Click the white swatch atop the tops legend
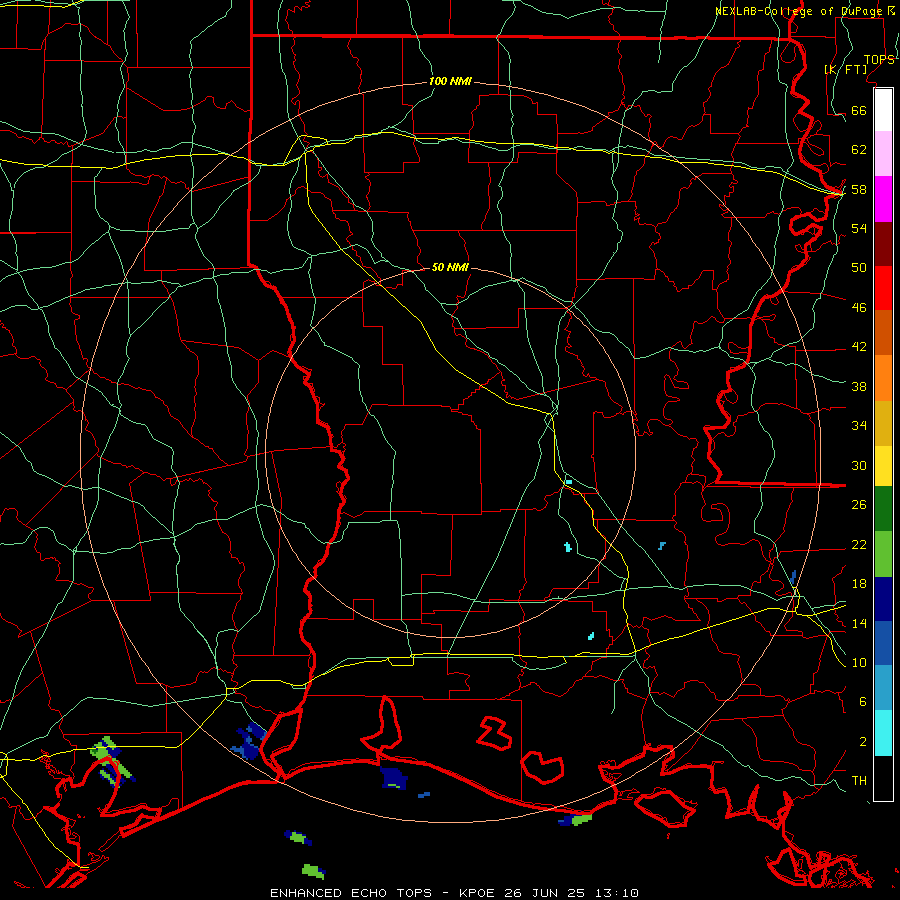The height and width of the screenshot is (900, 900). tap(883, 110)
